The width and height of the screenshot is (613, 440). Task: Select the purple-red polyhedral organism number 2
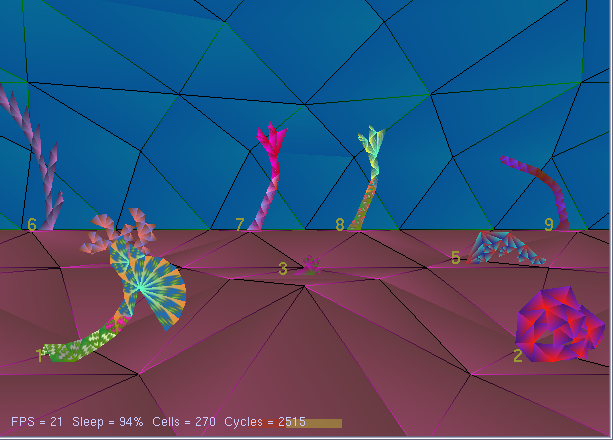559,323
